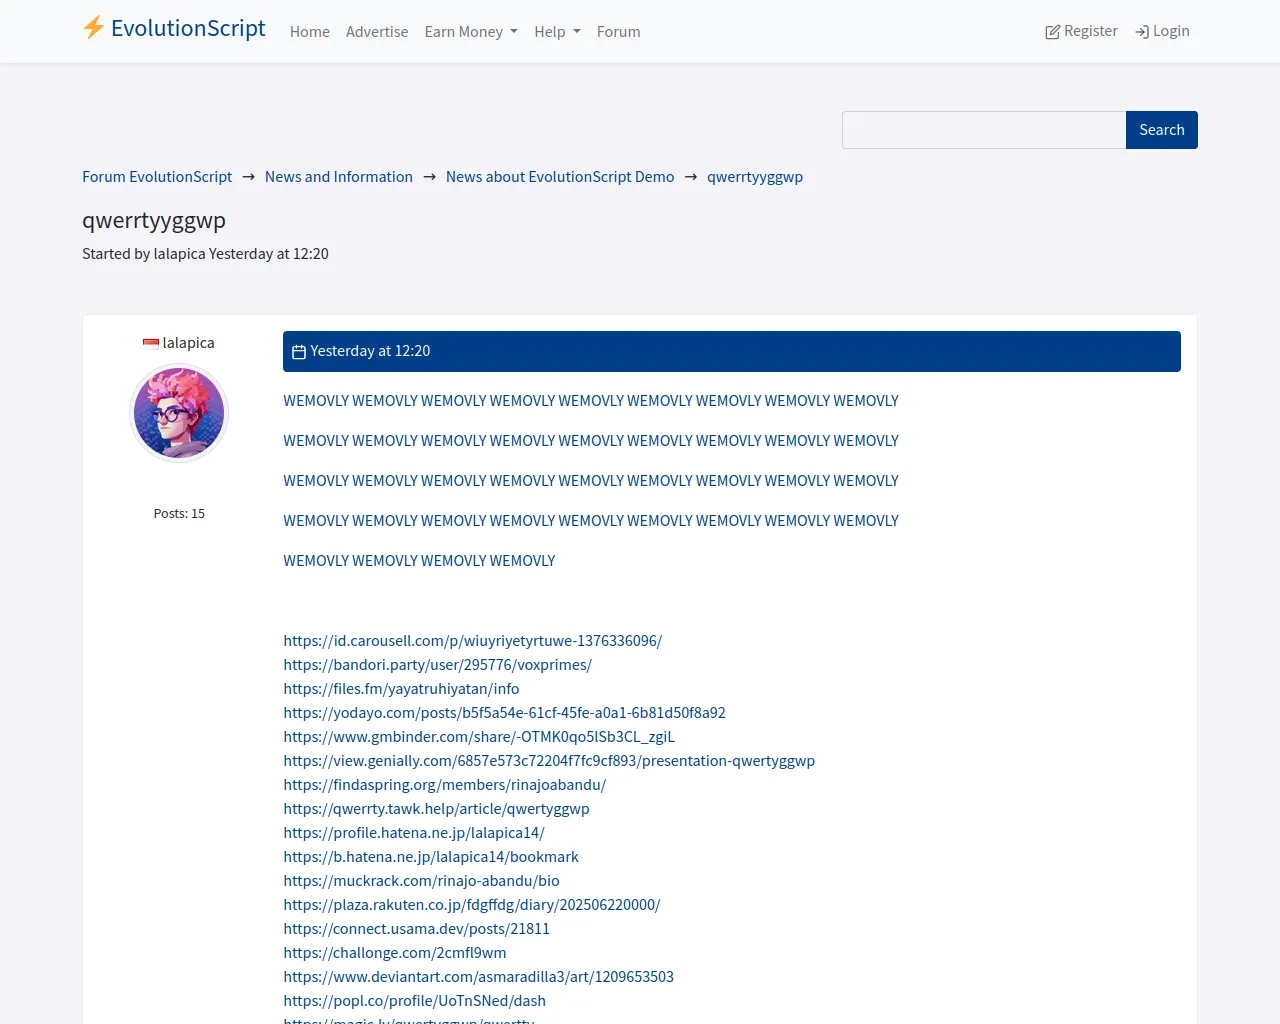Focus the forum search input field
The height and width of the screenshot is (1024, 1280).
click(x=983, y=130)
